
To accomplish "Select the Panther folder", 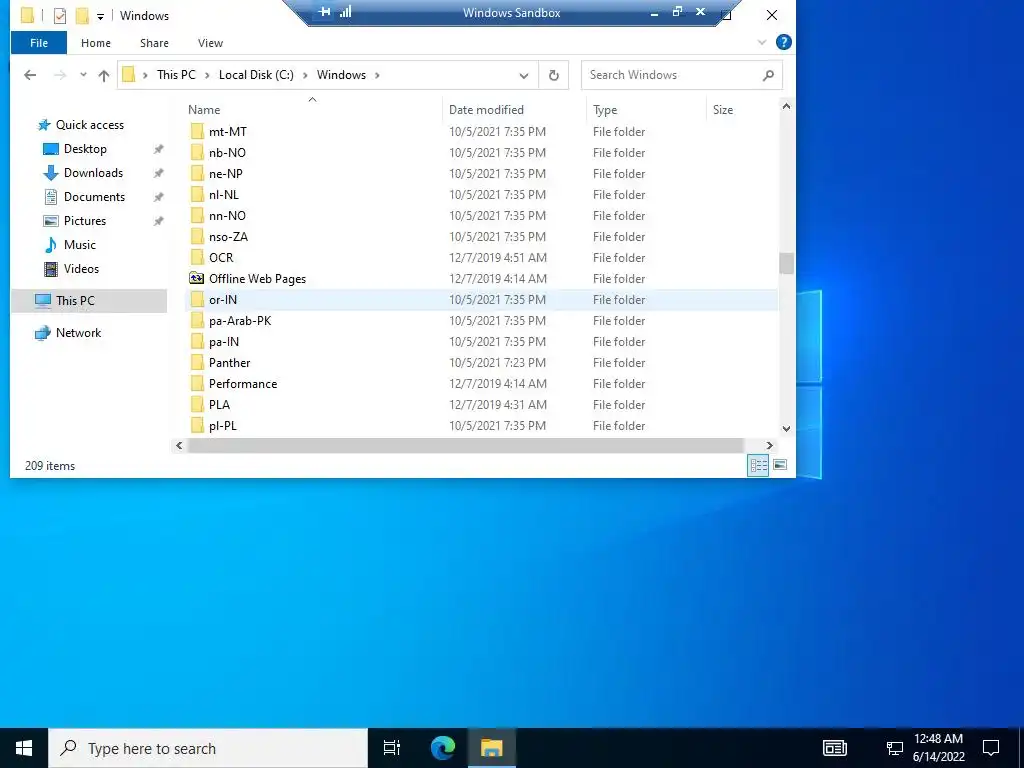I will (x=229, y=362).
